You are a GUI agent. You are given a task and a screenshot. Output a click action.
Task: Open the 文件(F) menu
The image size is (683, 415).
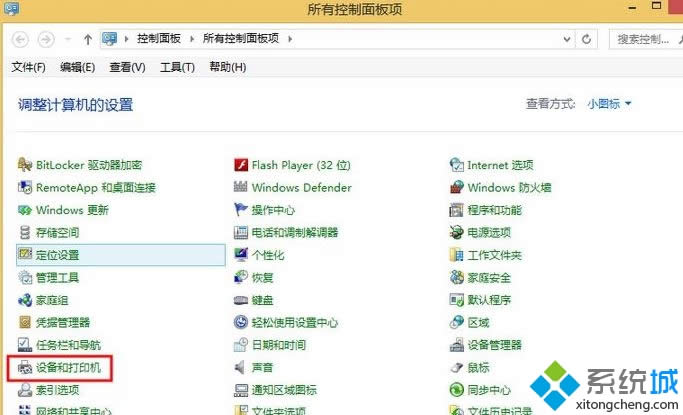(28, 67)
